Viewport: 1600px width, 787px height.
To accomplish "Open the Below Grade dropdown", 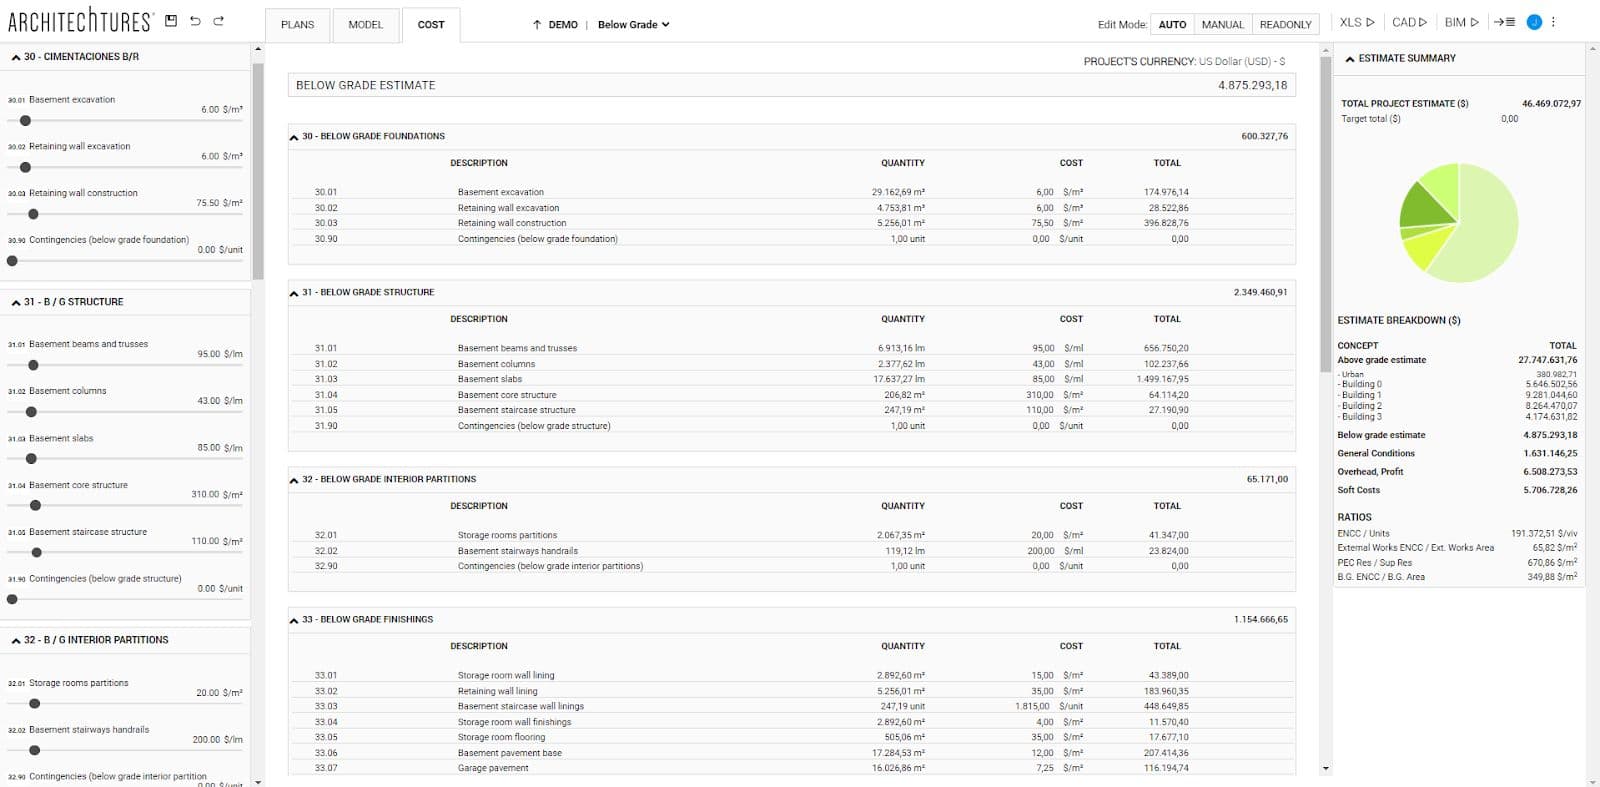I will [x=633, y=25].
